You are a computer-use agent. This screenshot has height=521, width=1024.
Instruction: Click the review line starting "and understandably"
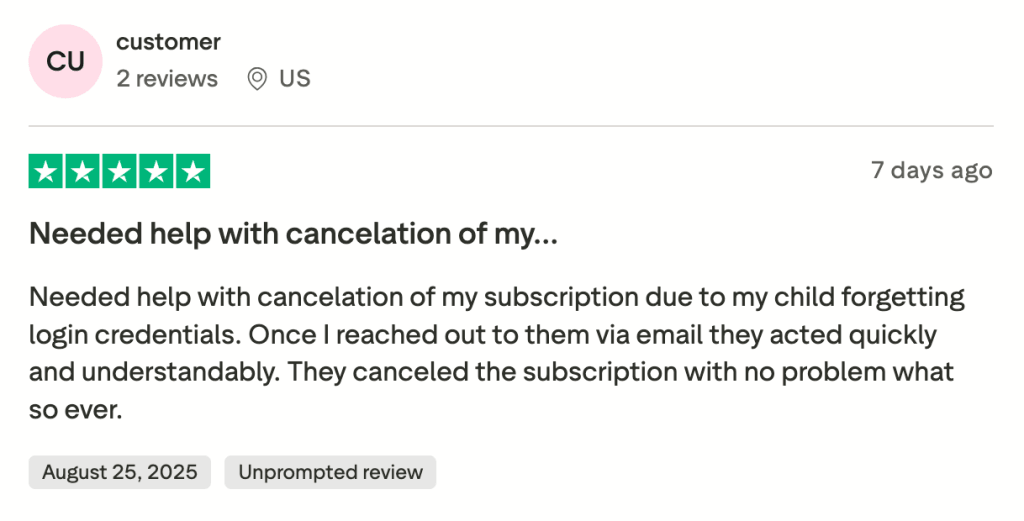click(491, 372)
